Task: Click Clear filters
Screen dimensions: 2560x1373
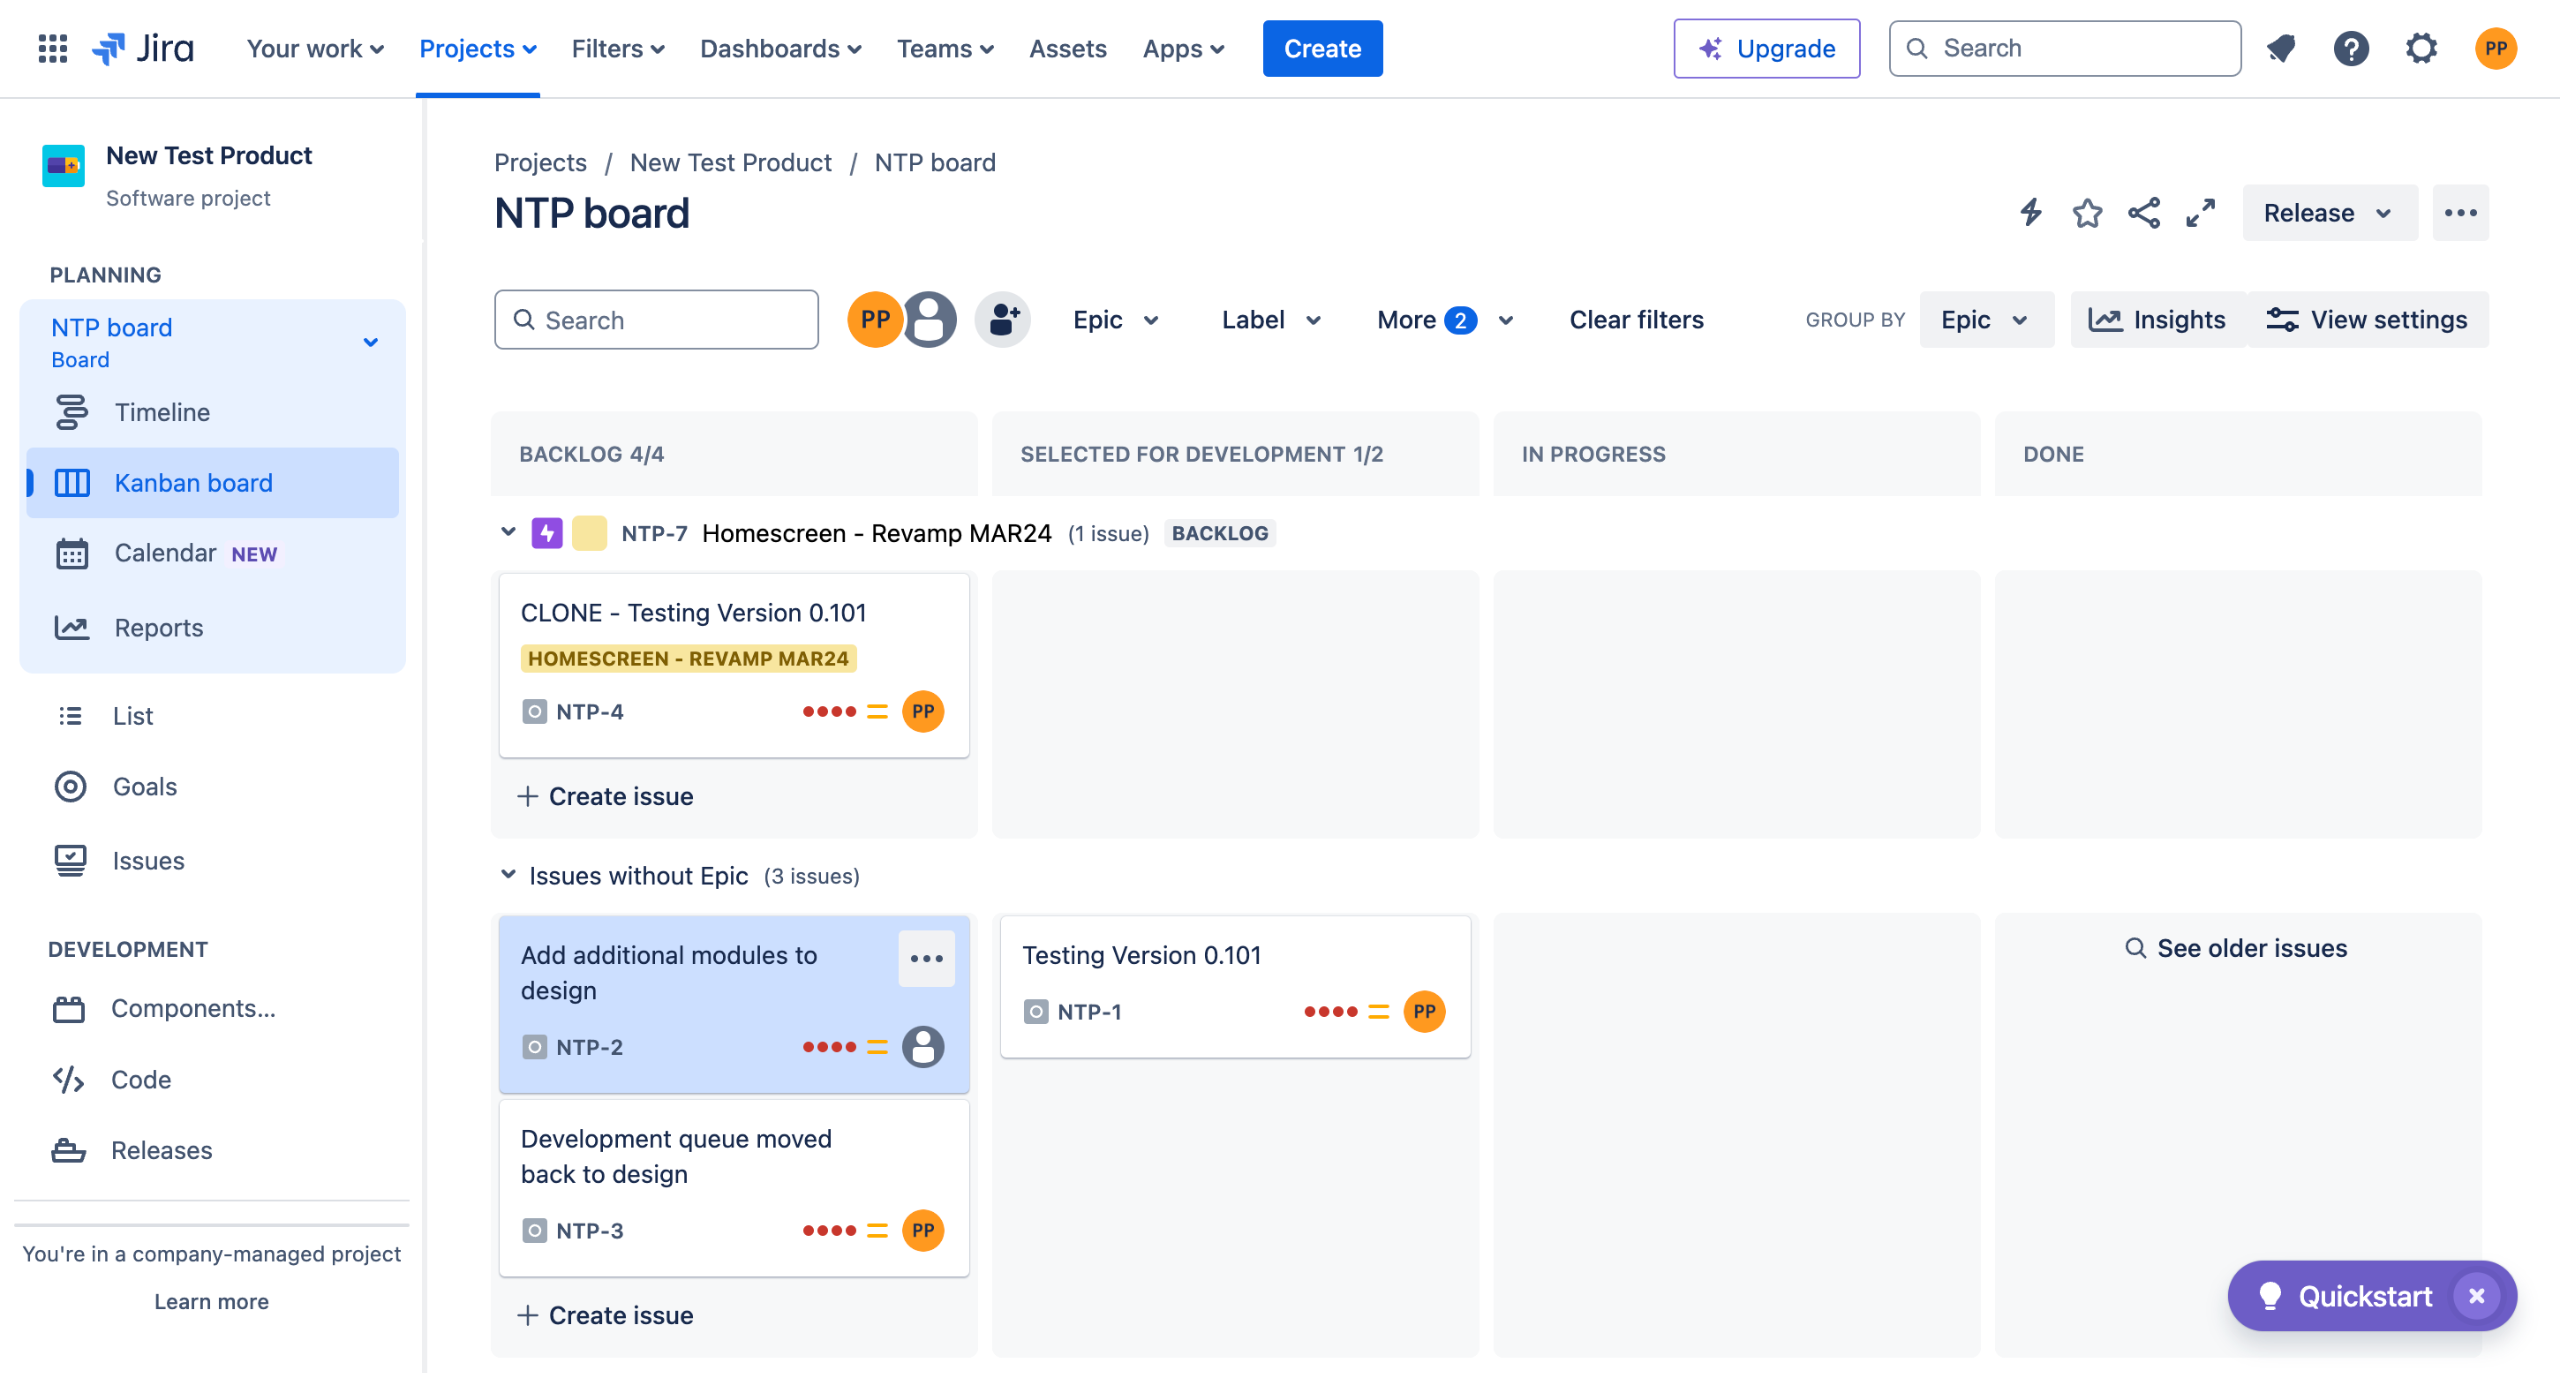Action: 1636,320
